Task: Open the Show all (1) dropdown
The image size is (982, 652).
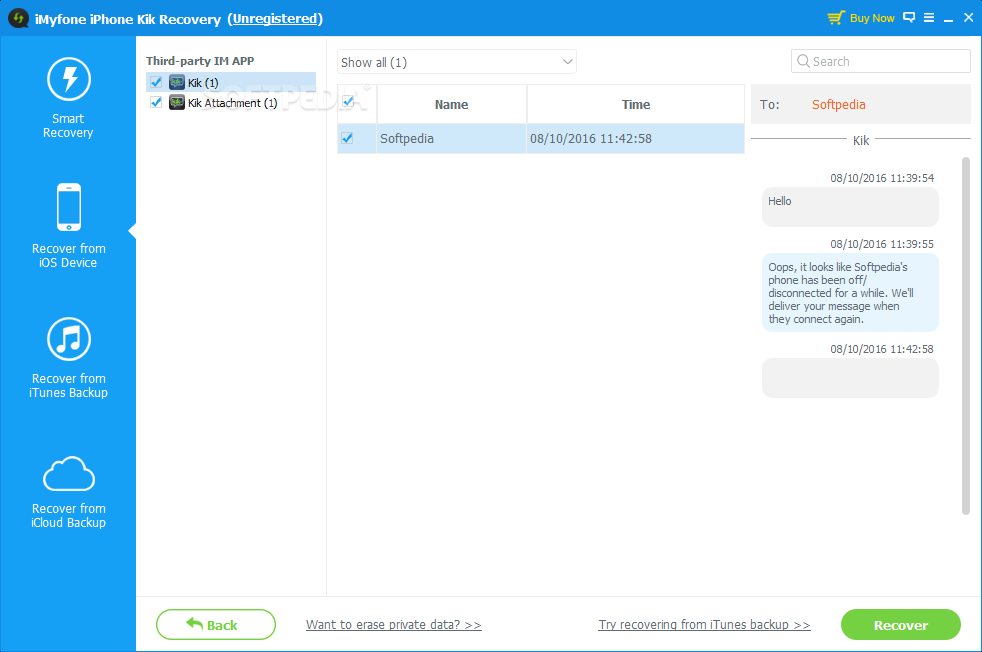Action: (457, 62)
